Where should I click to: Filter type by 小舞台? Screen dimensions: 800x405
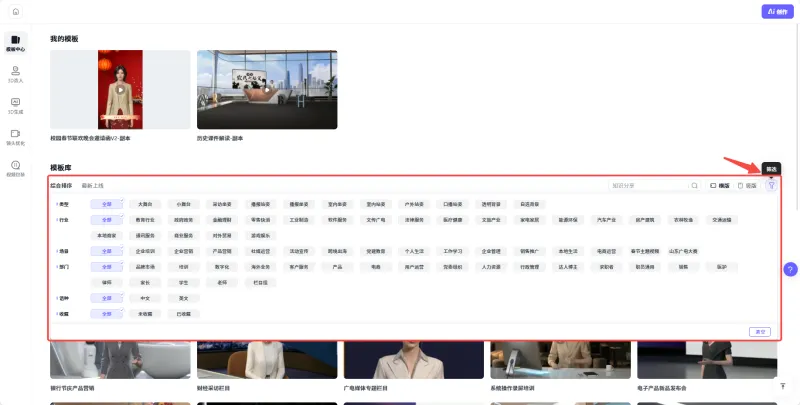point(184,204)
